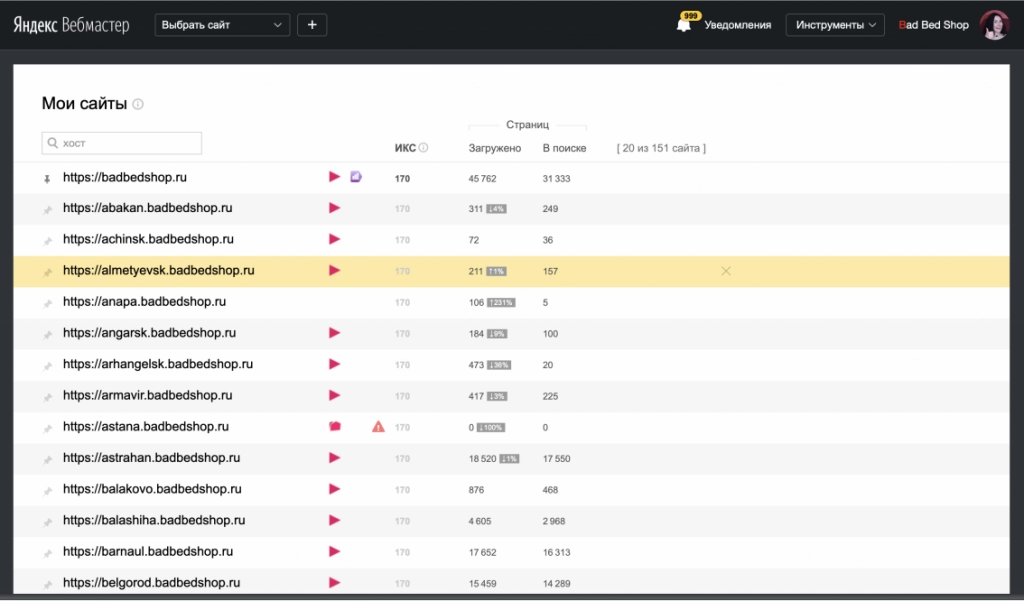Click the warning triangle for astana.badbedshop.ru
Image resolution: width=1024 pixels, height=601 pixels.
[378, 427]
